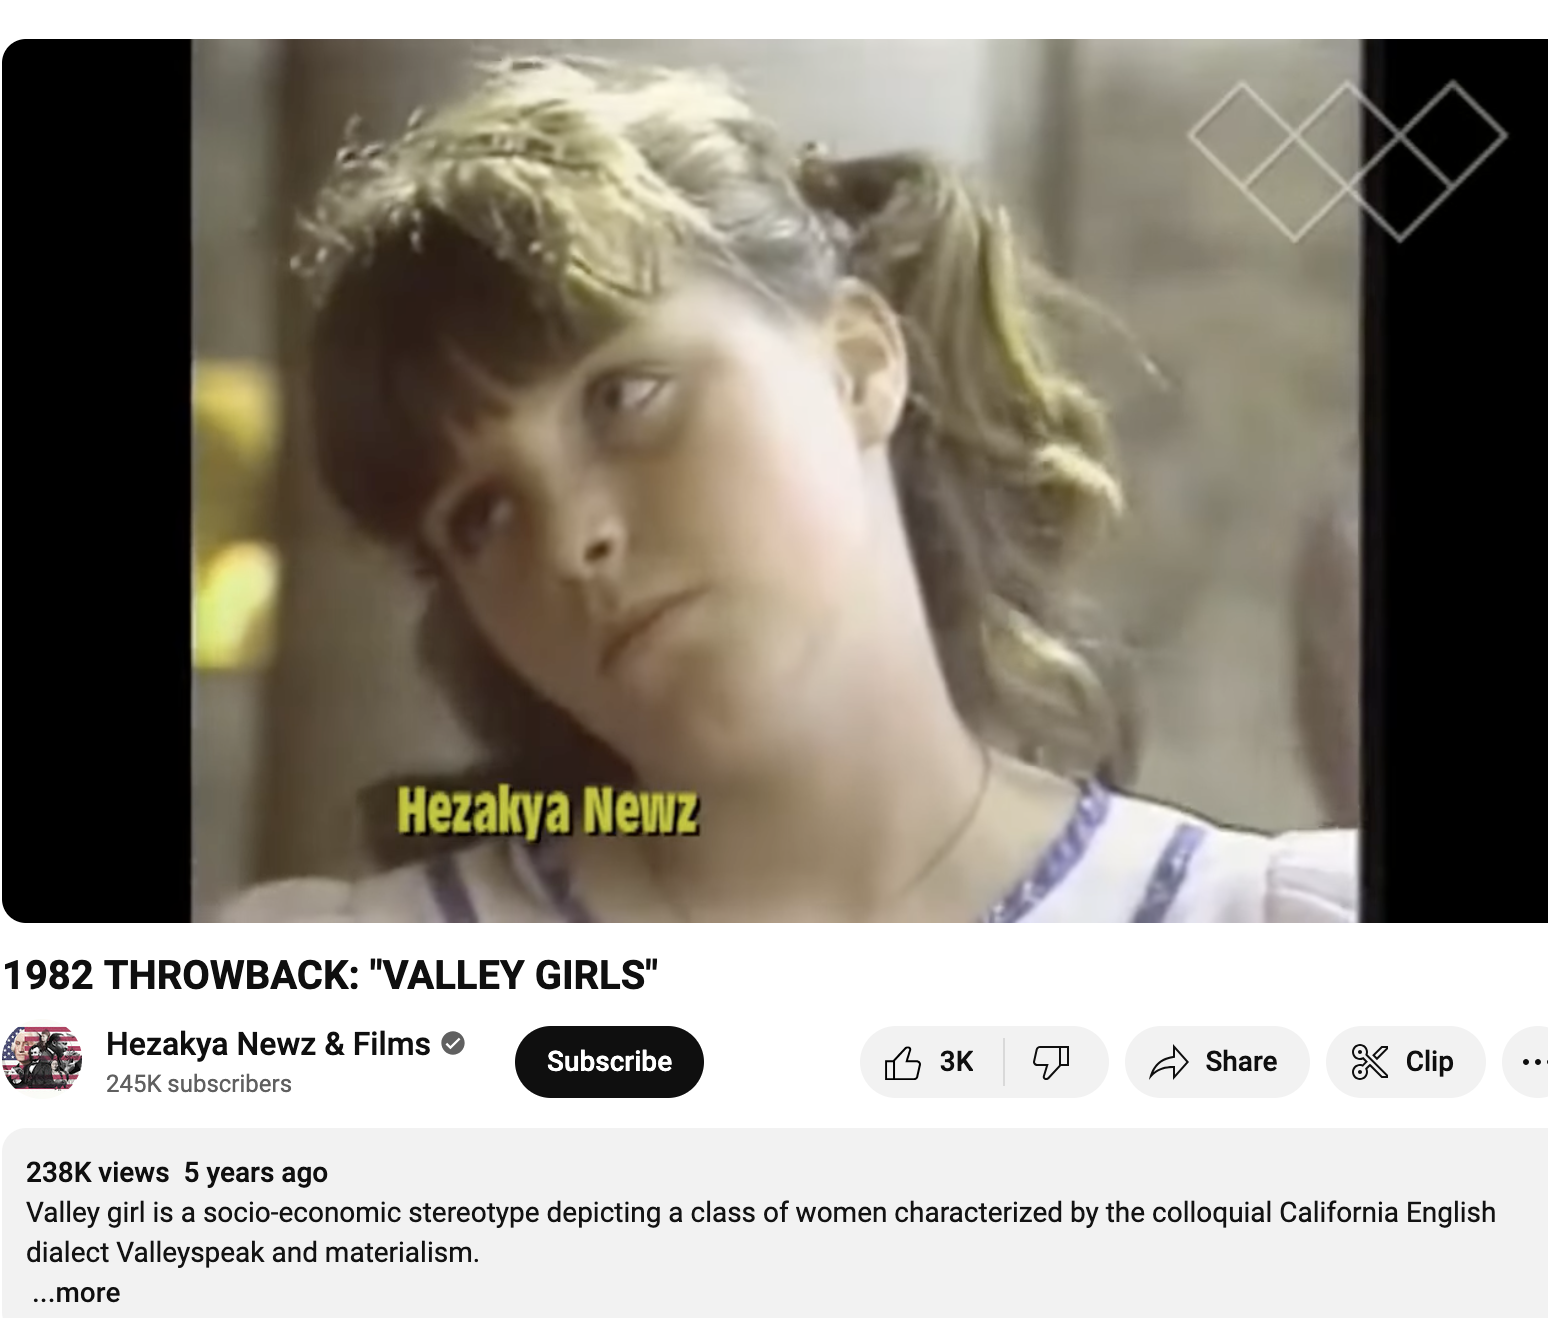Subscribe to Hezakya Newz & Films

609,1062
